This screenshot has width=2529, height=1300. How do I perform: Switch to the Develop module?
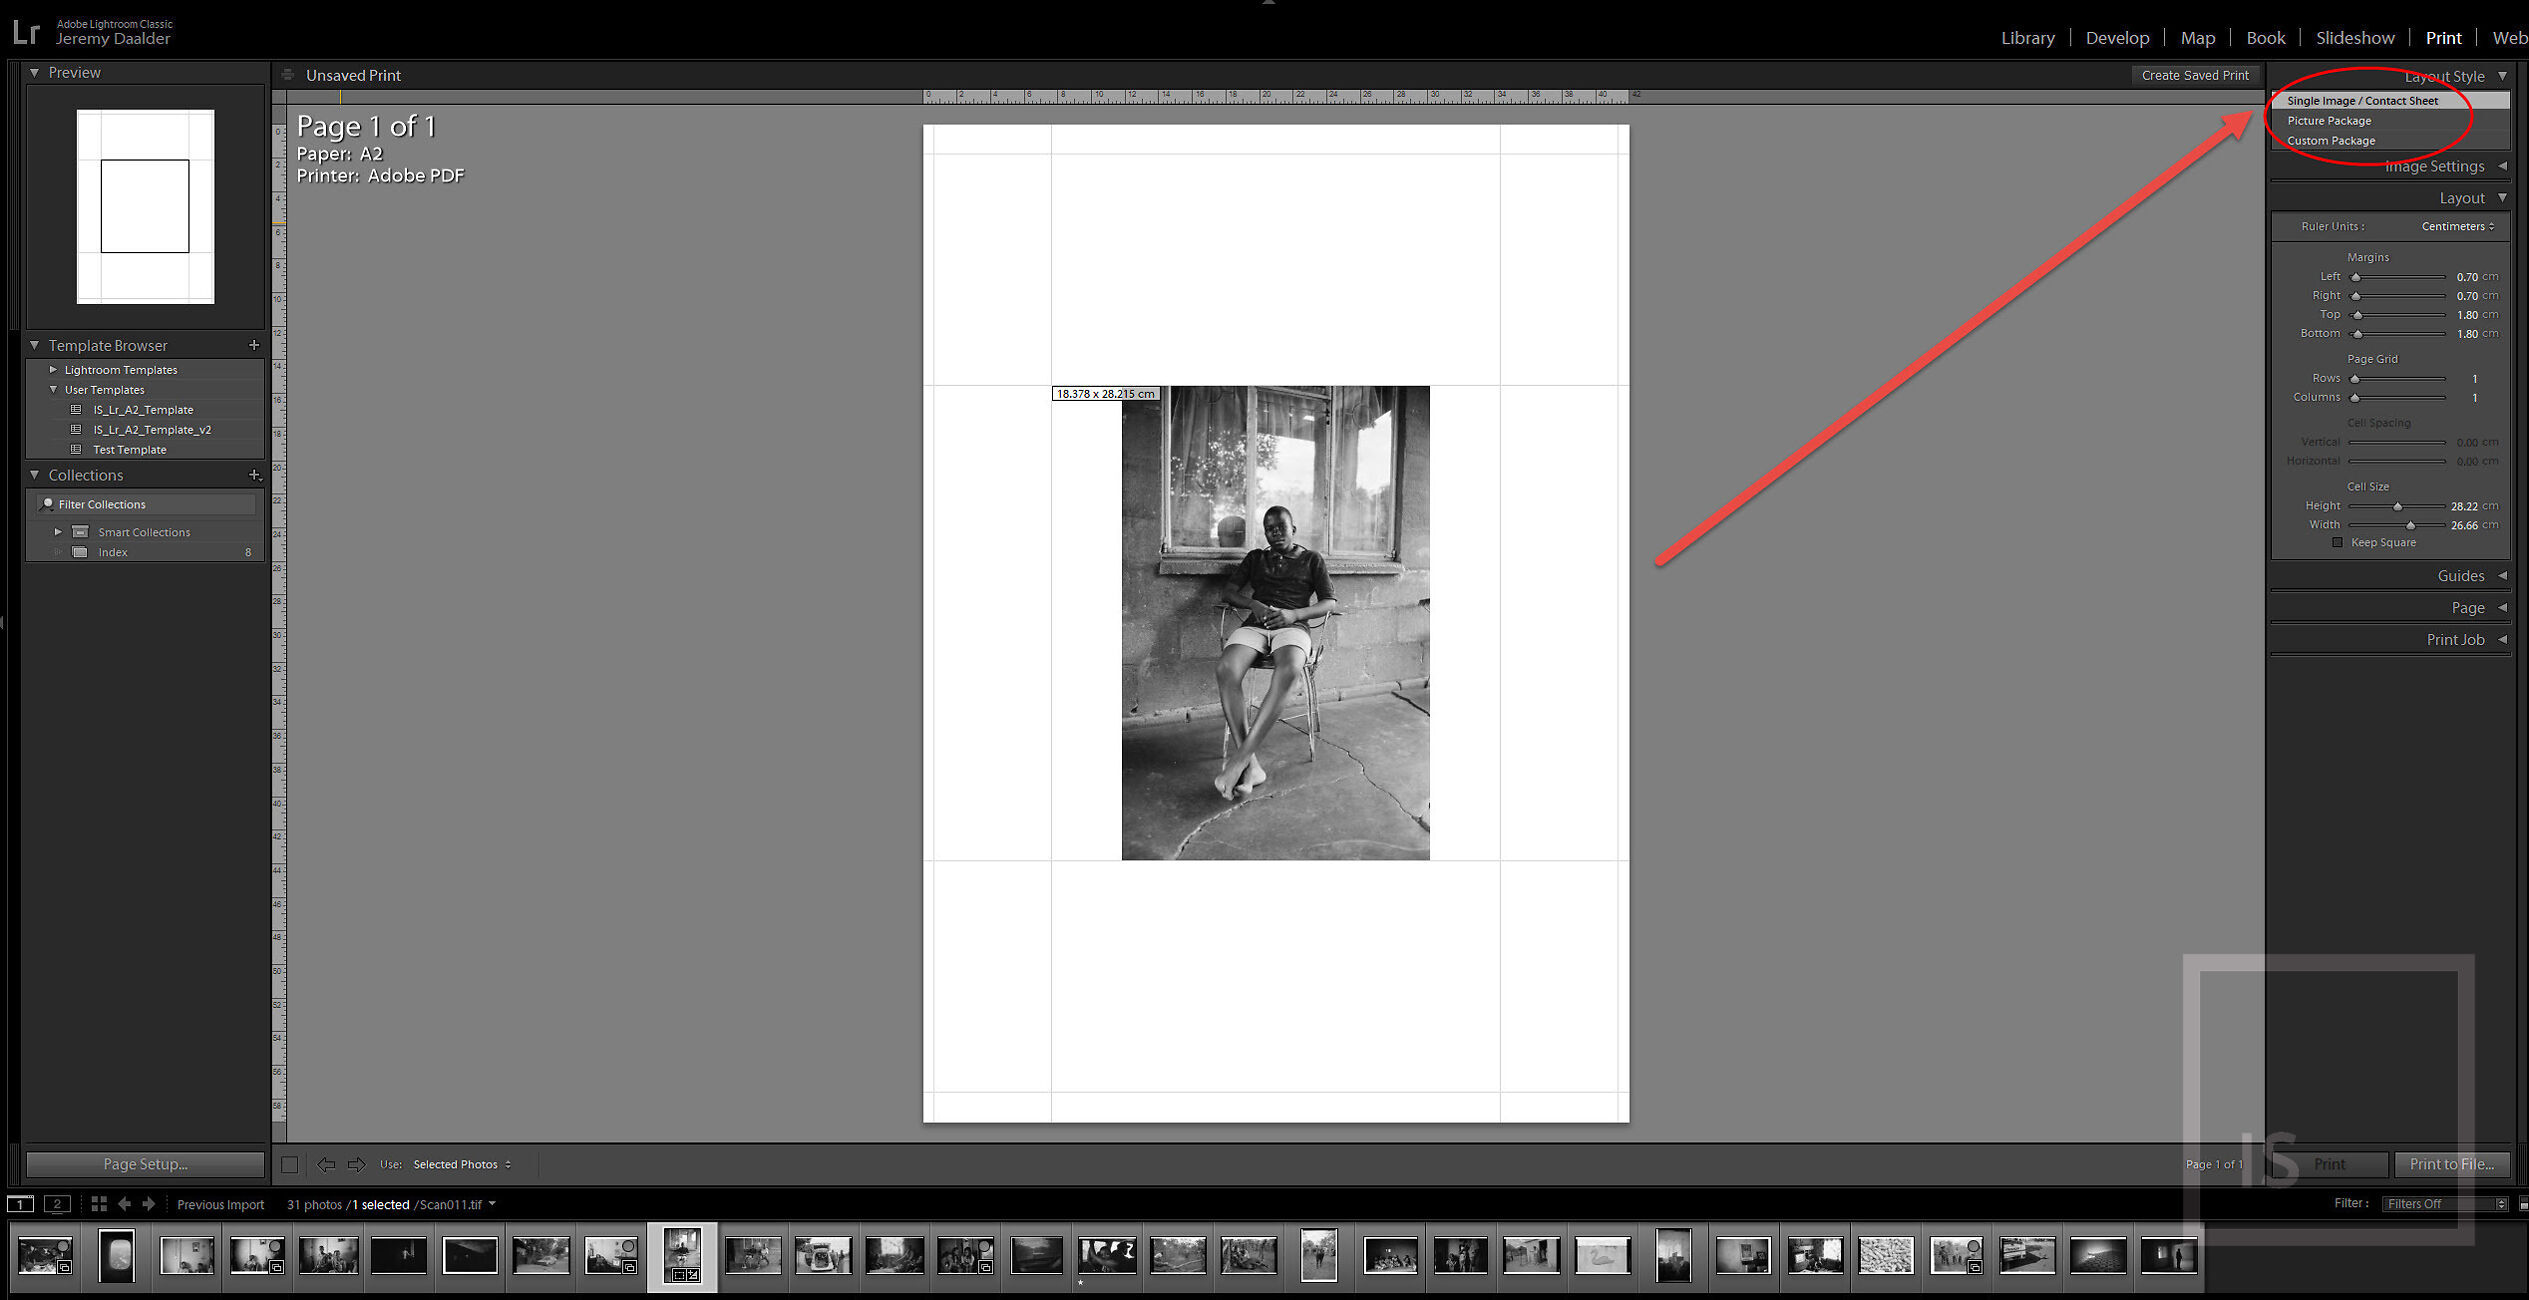2117,37
